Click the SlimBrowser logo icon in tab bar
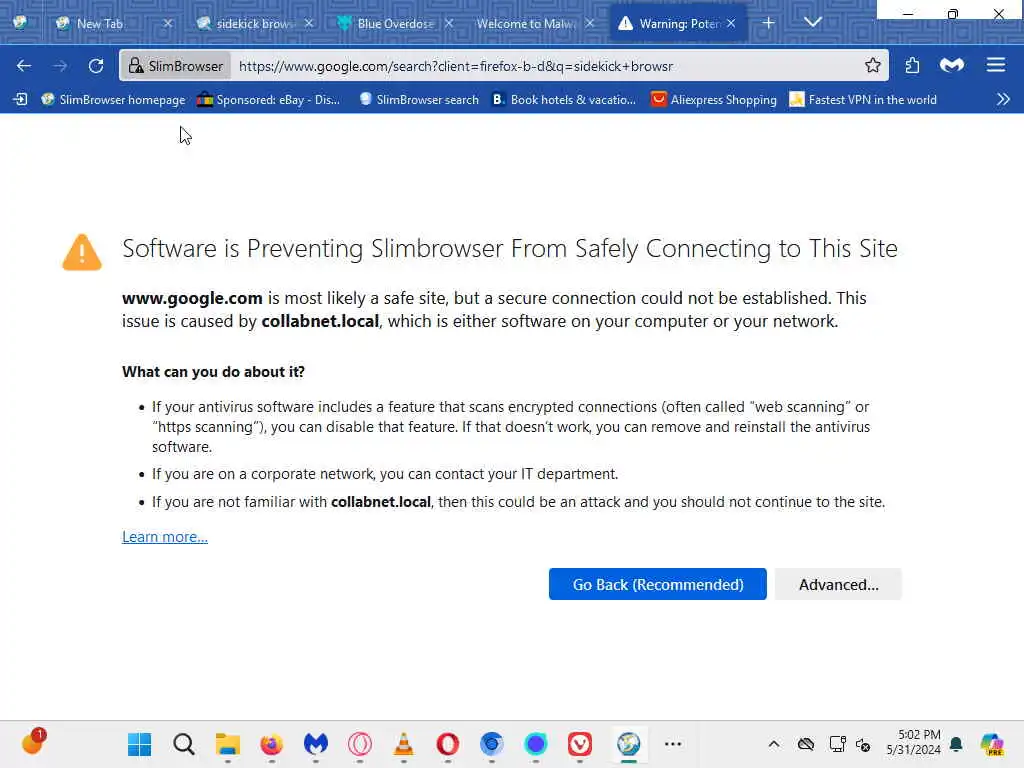This screenshot has width=1024, height=768. click(x=20, y=22)
